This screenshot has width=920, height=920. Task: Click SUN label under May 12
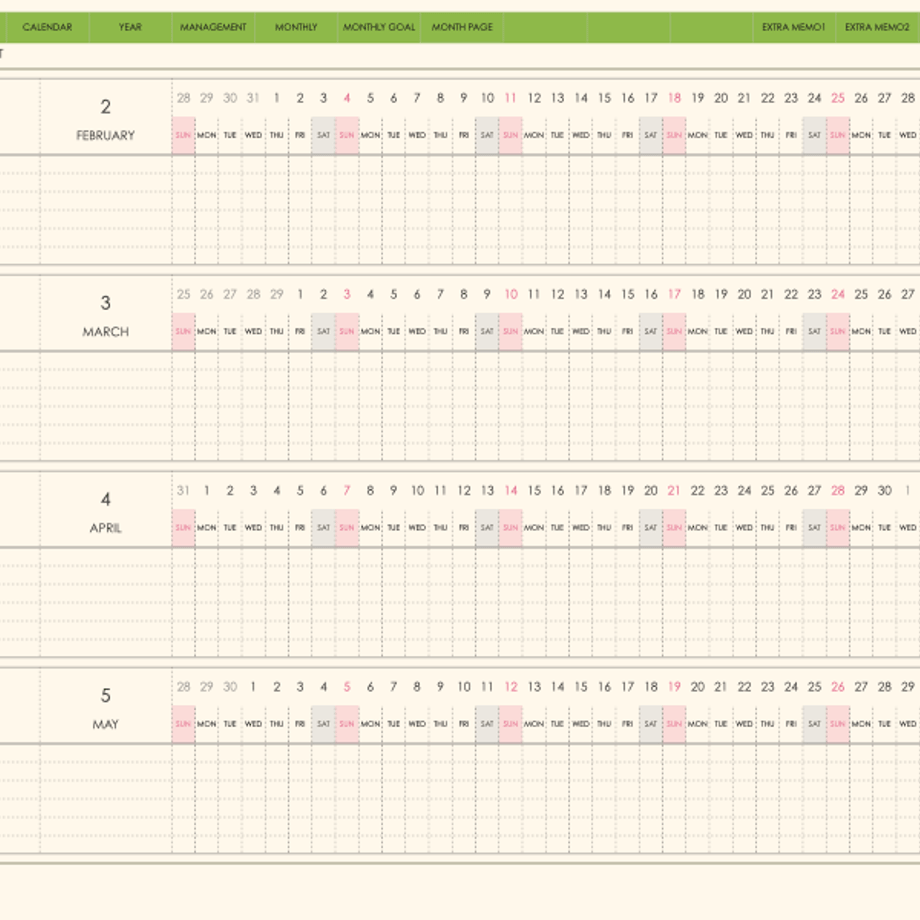(510, 725)
